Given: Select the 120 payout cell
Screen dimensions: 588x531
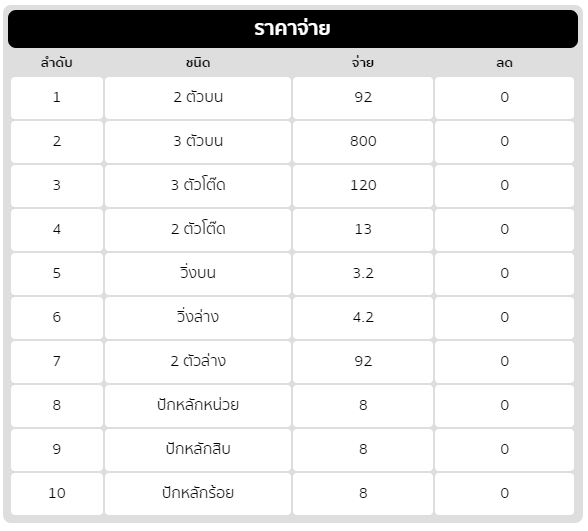Looking at the screenshot, I should click(363, 186).
